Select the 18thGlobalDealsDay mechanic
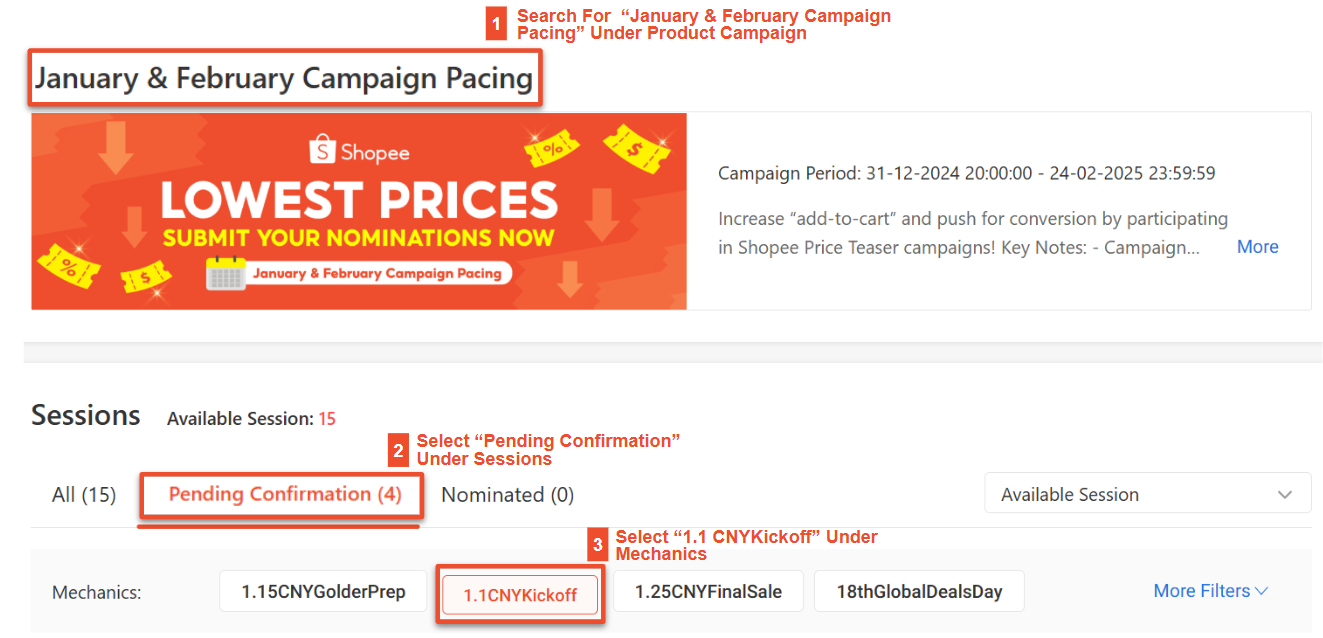This screenshot has height=638, width=1323. point(918,591)
